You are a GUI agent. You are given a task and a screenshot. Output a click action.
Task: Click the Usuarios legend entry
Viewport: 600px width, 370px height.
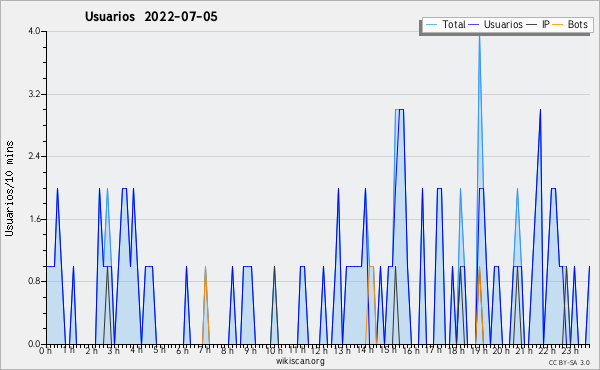pyautogui.click(x=496, y=24)
